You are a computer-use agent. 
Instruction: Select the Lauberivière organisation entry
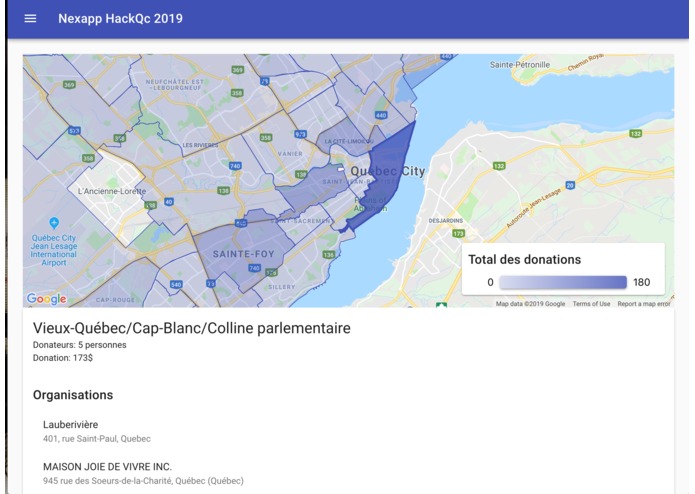click(x=97, y=431)
